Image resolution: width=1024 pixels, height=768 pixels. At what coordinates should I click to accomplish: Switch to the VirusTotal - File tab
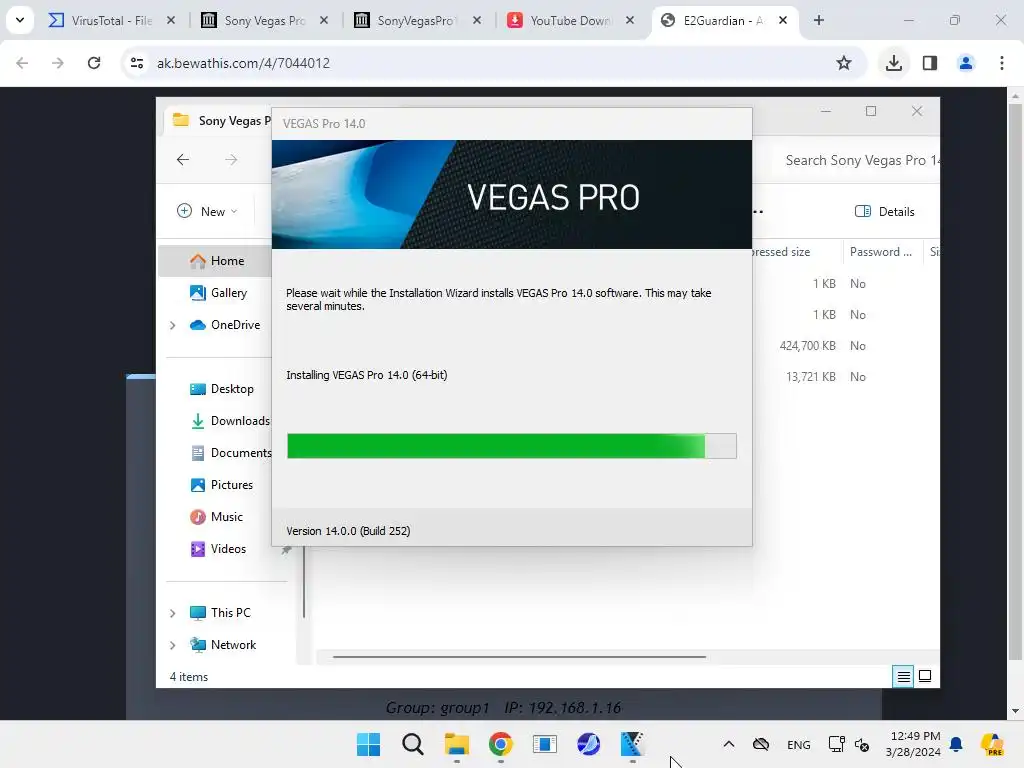pos(112,20)
